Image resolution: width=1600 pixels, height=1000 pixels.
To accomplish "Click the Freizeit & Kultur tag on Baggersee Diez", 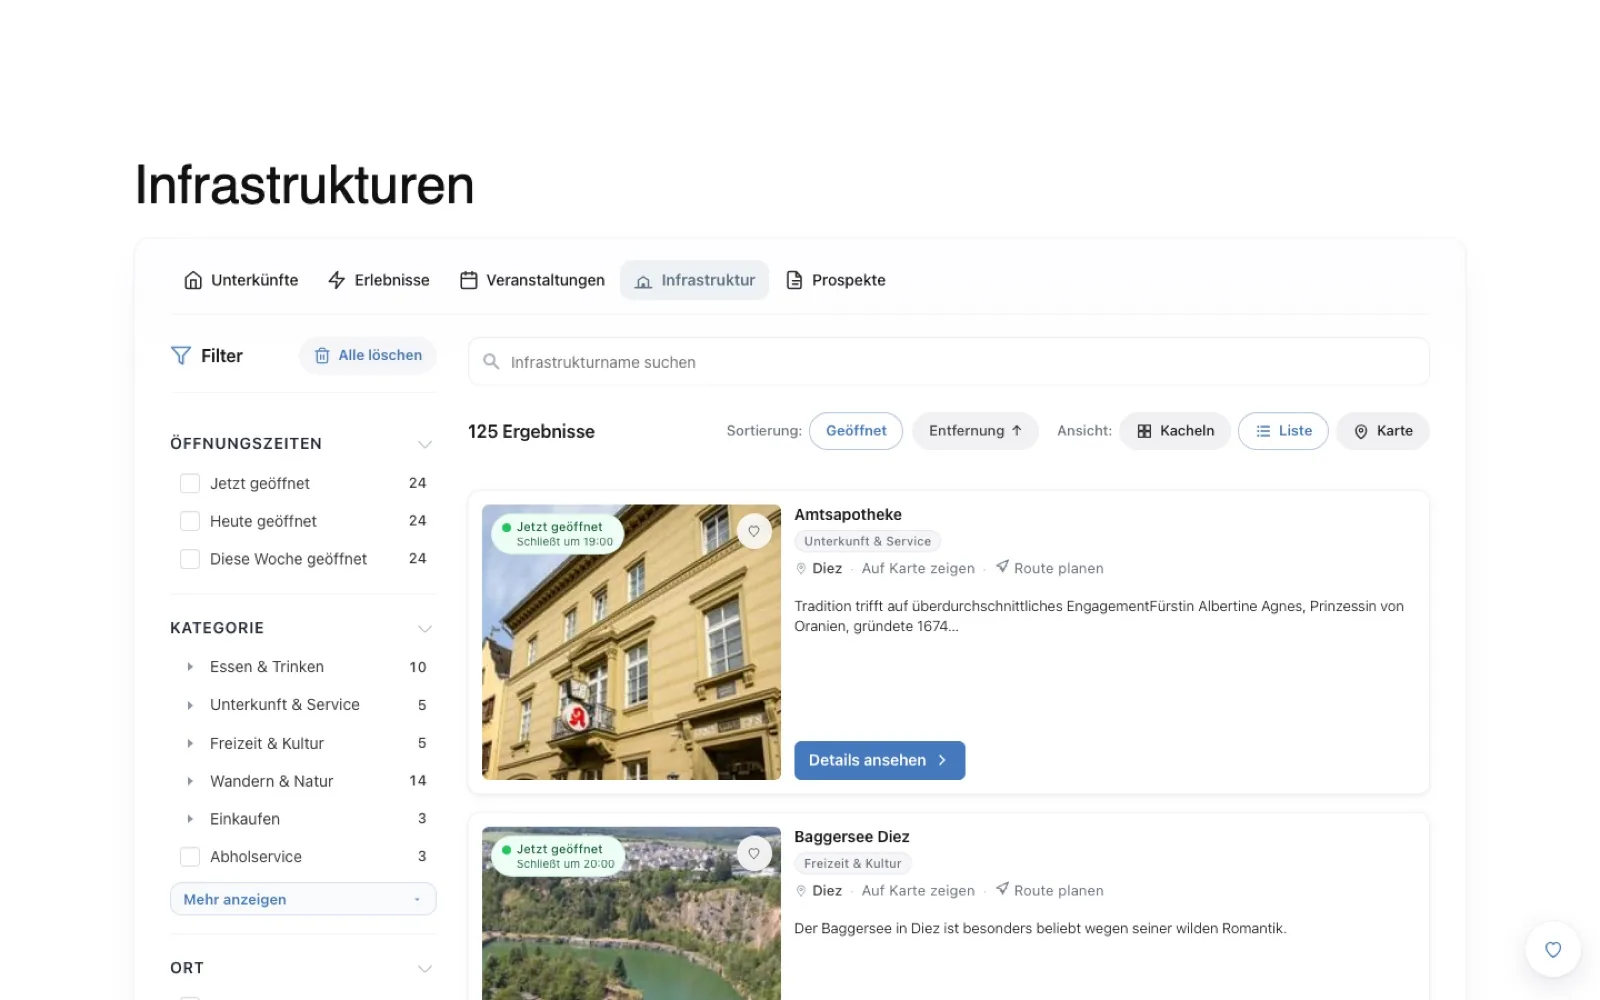I will (853, 864).
